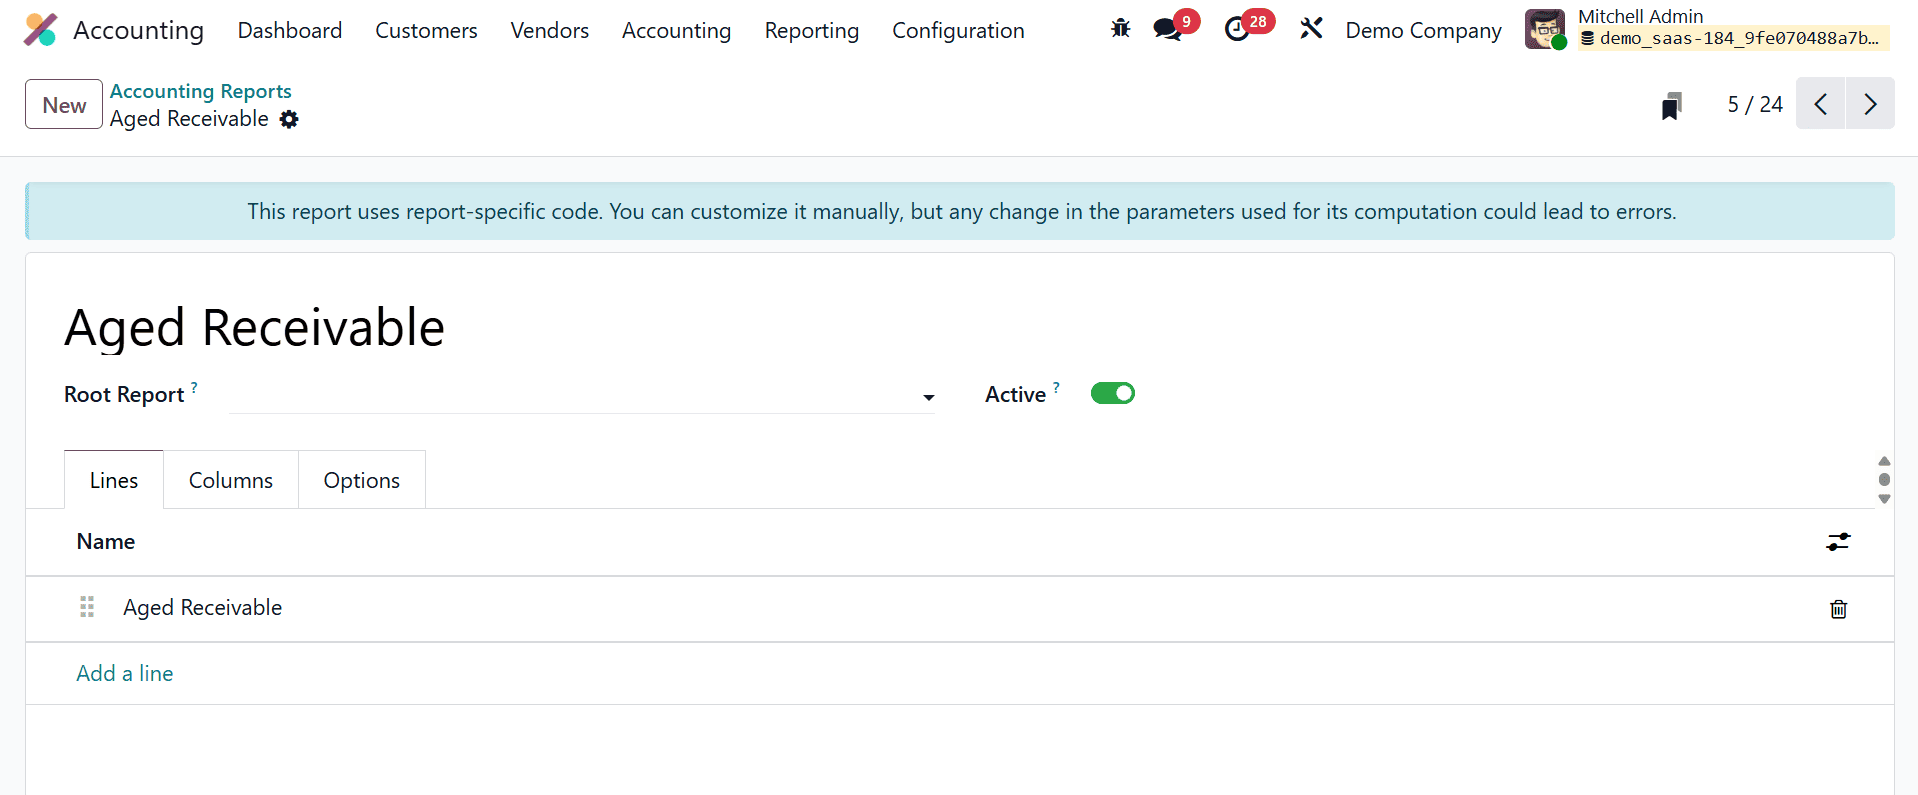Open the debug bug icon menu

1120,29
